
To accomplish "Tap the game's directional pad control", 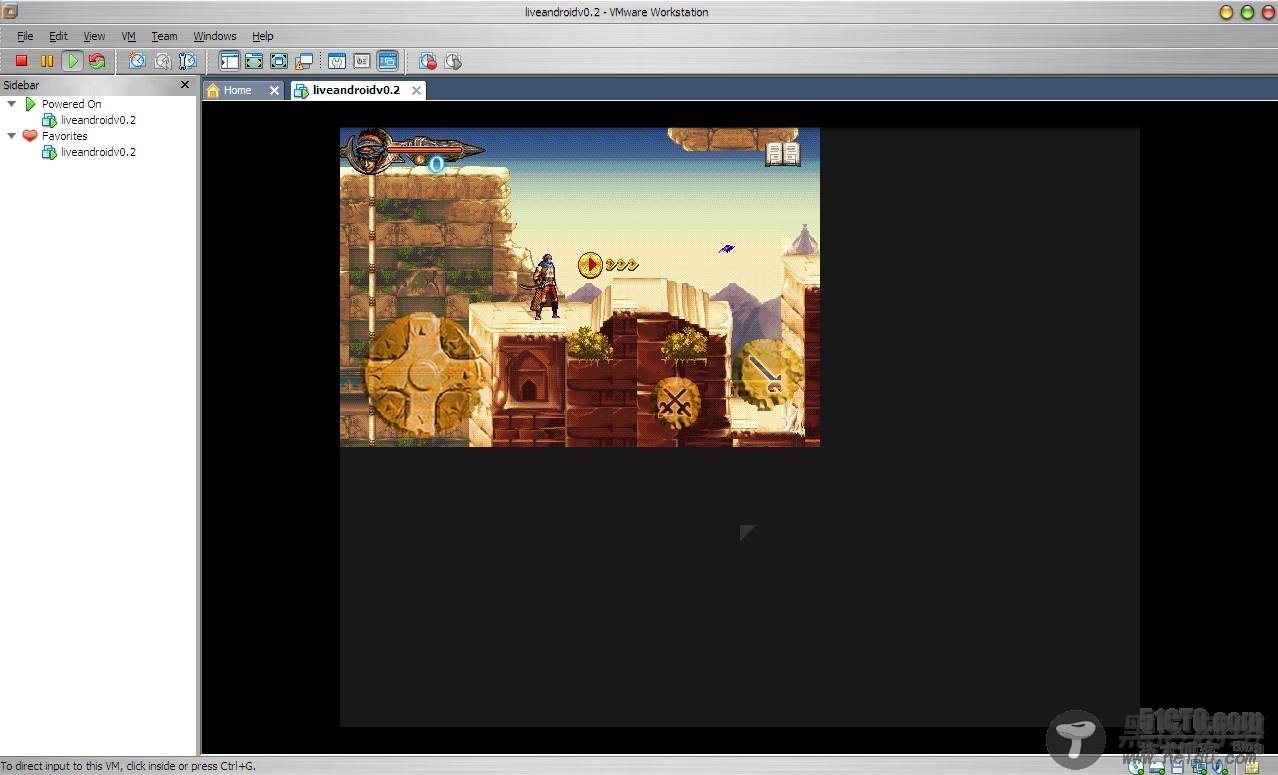I will 422,376.
